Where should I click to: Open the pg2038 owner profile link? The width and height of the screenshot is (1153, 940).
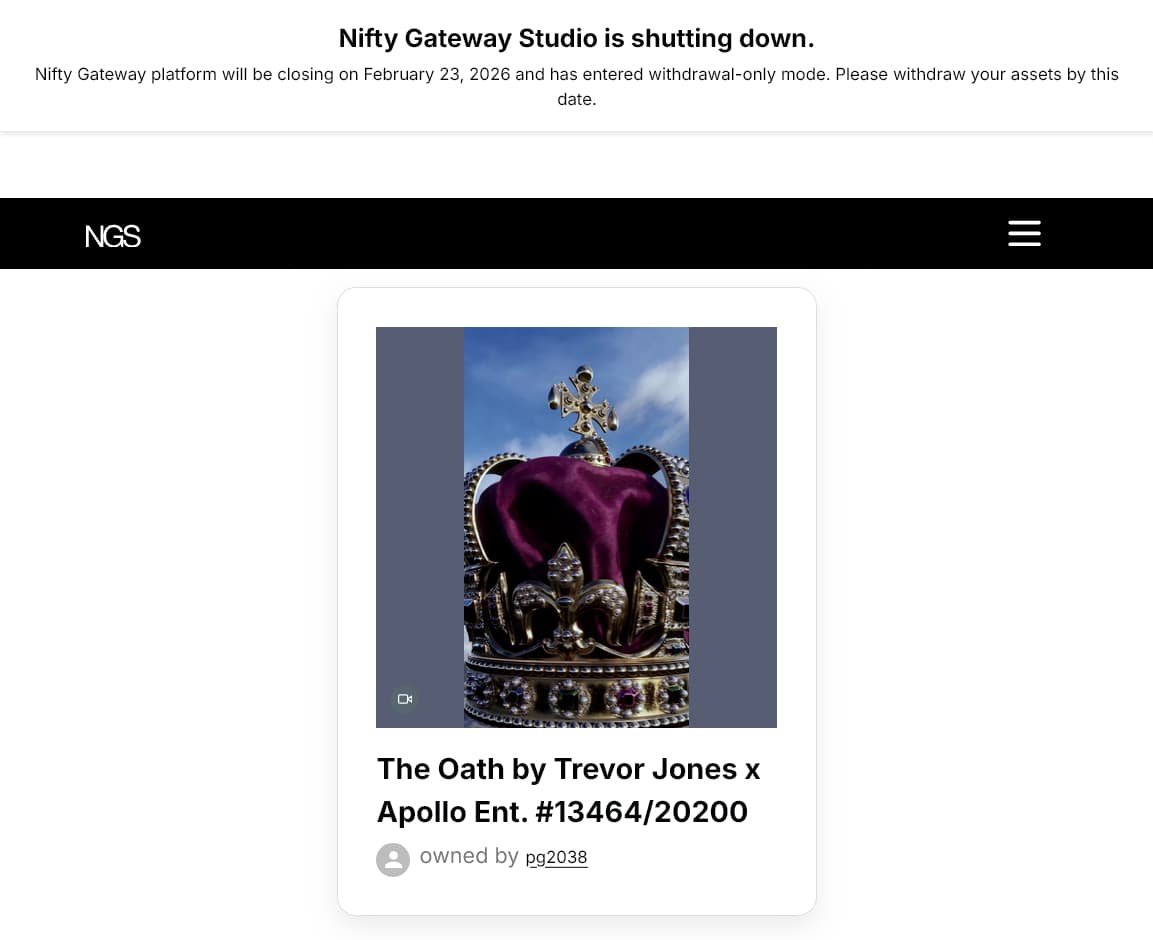click(x=556, y=858)
